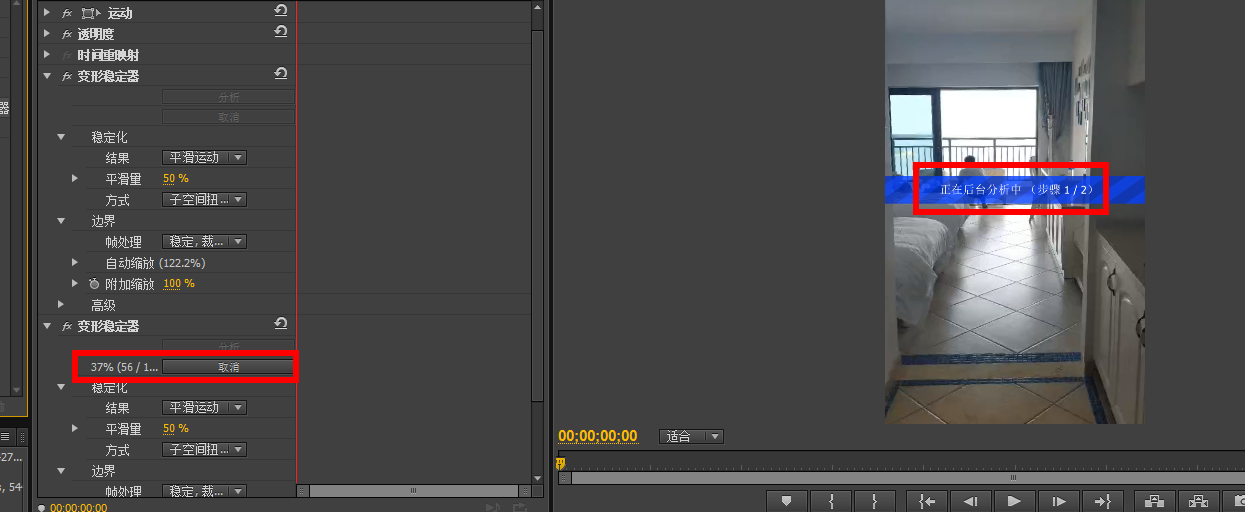Step forward one frame
The height and width of the screenshot is (512, 1245).
pos(1058,501)
